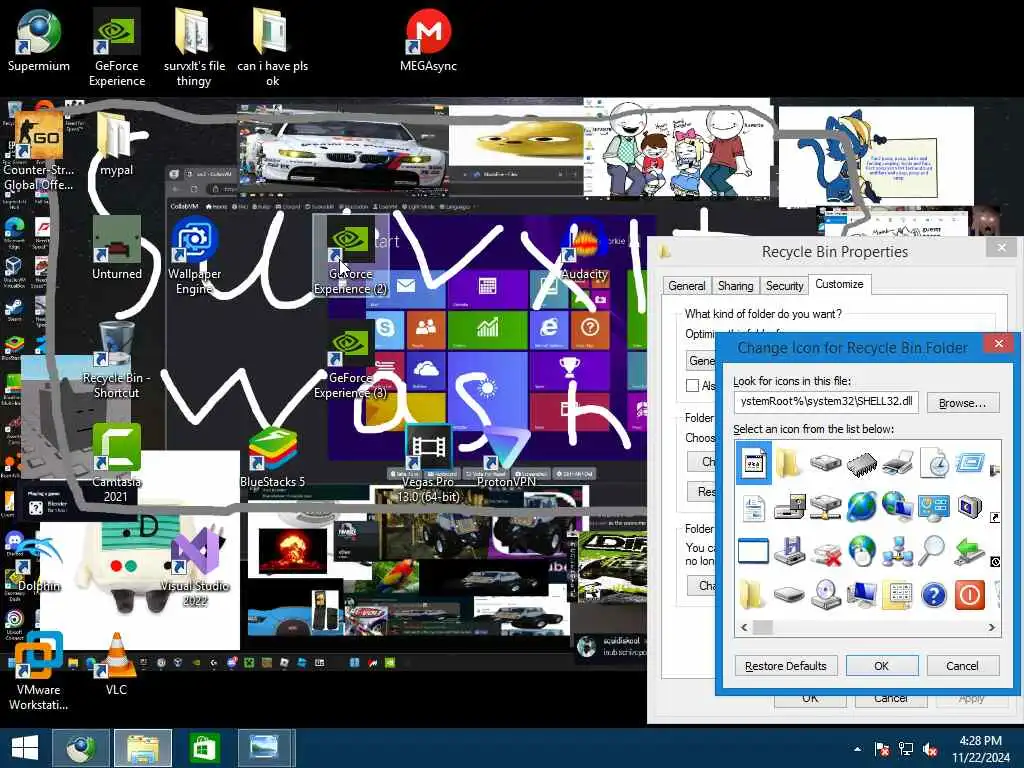Open the ProtonVPN desktop shortcut

[x=506, y=457]
